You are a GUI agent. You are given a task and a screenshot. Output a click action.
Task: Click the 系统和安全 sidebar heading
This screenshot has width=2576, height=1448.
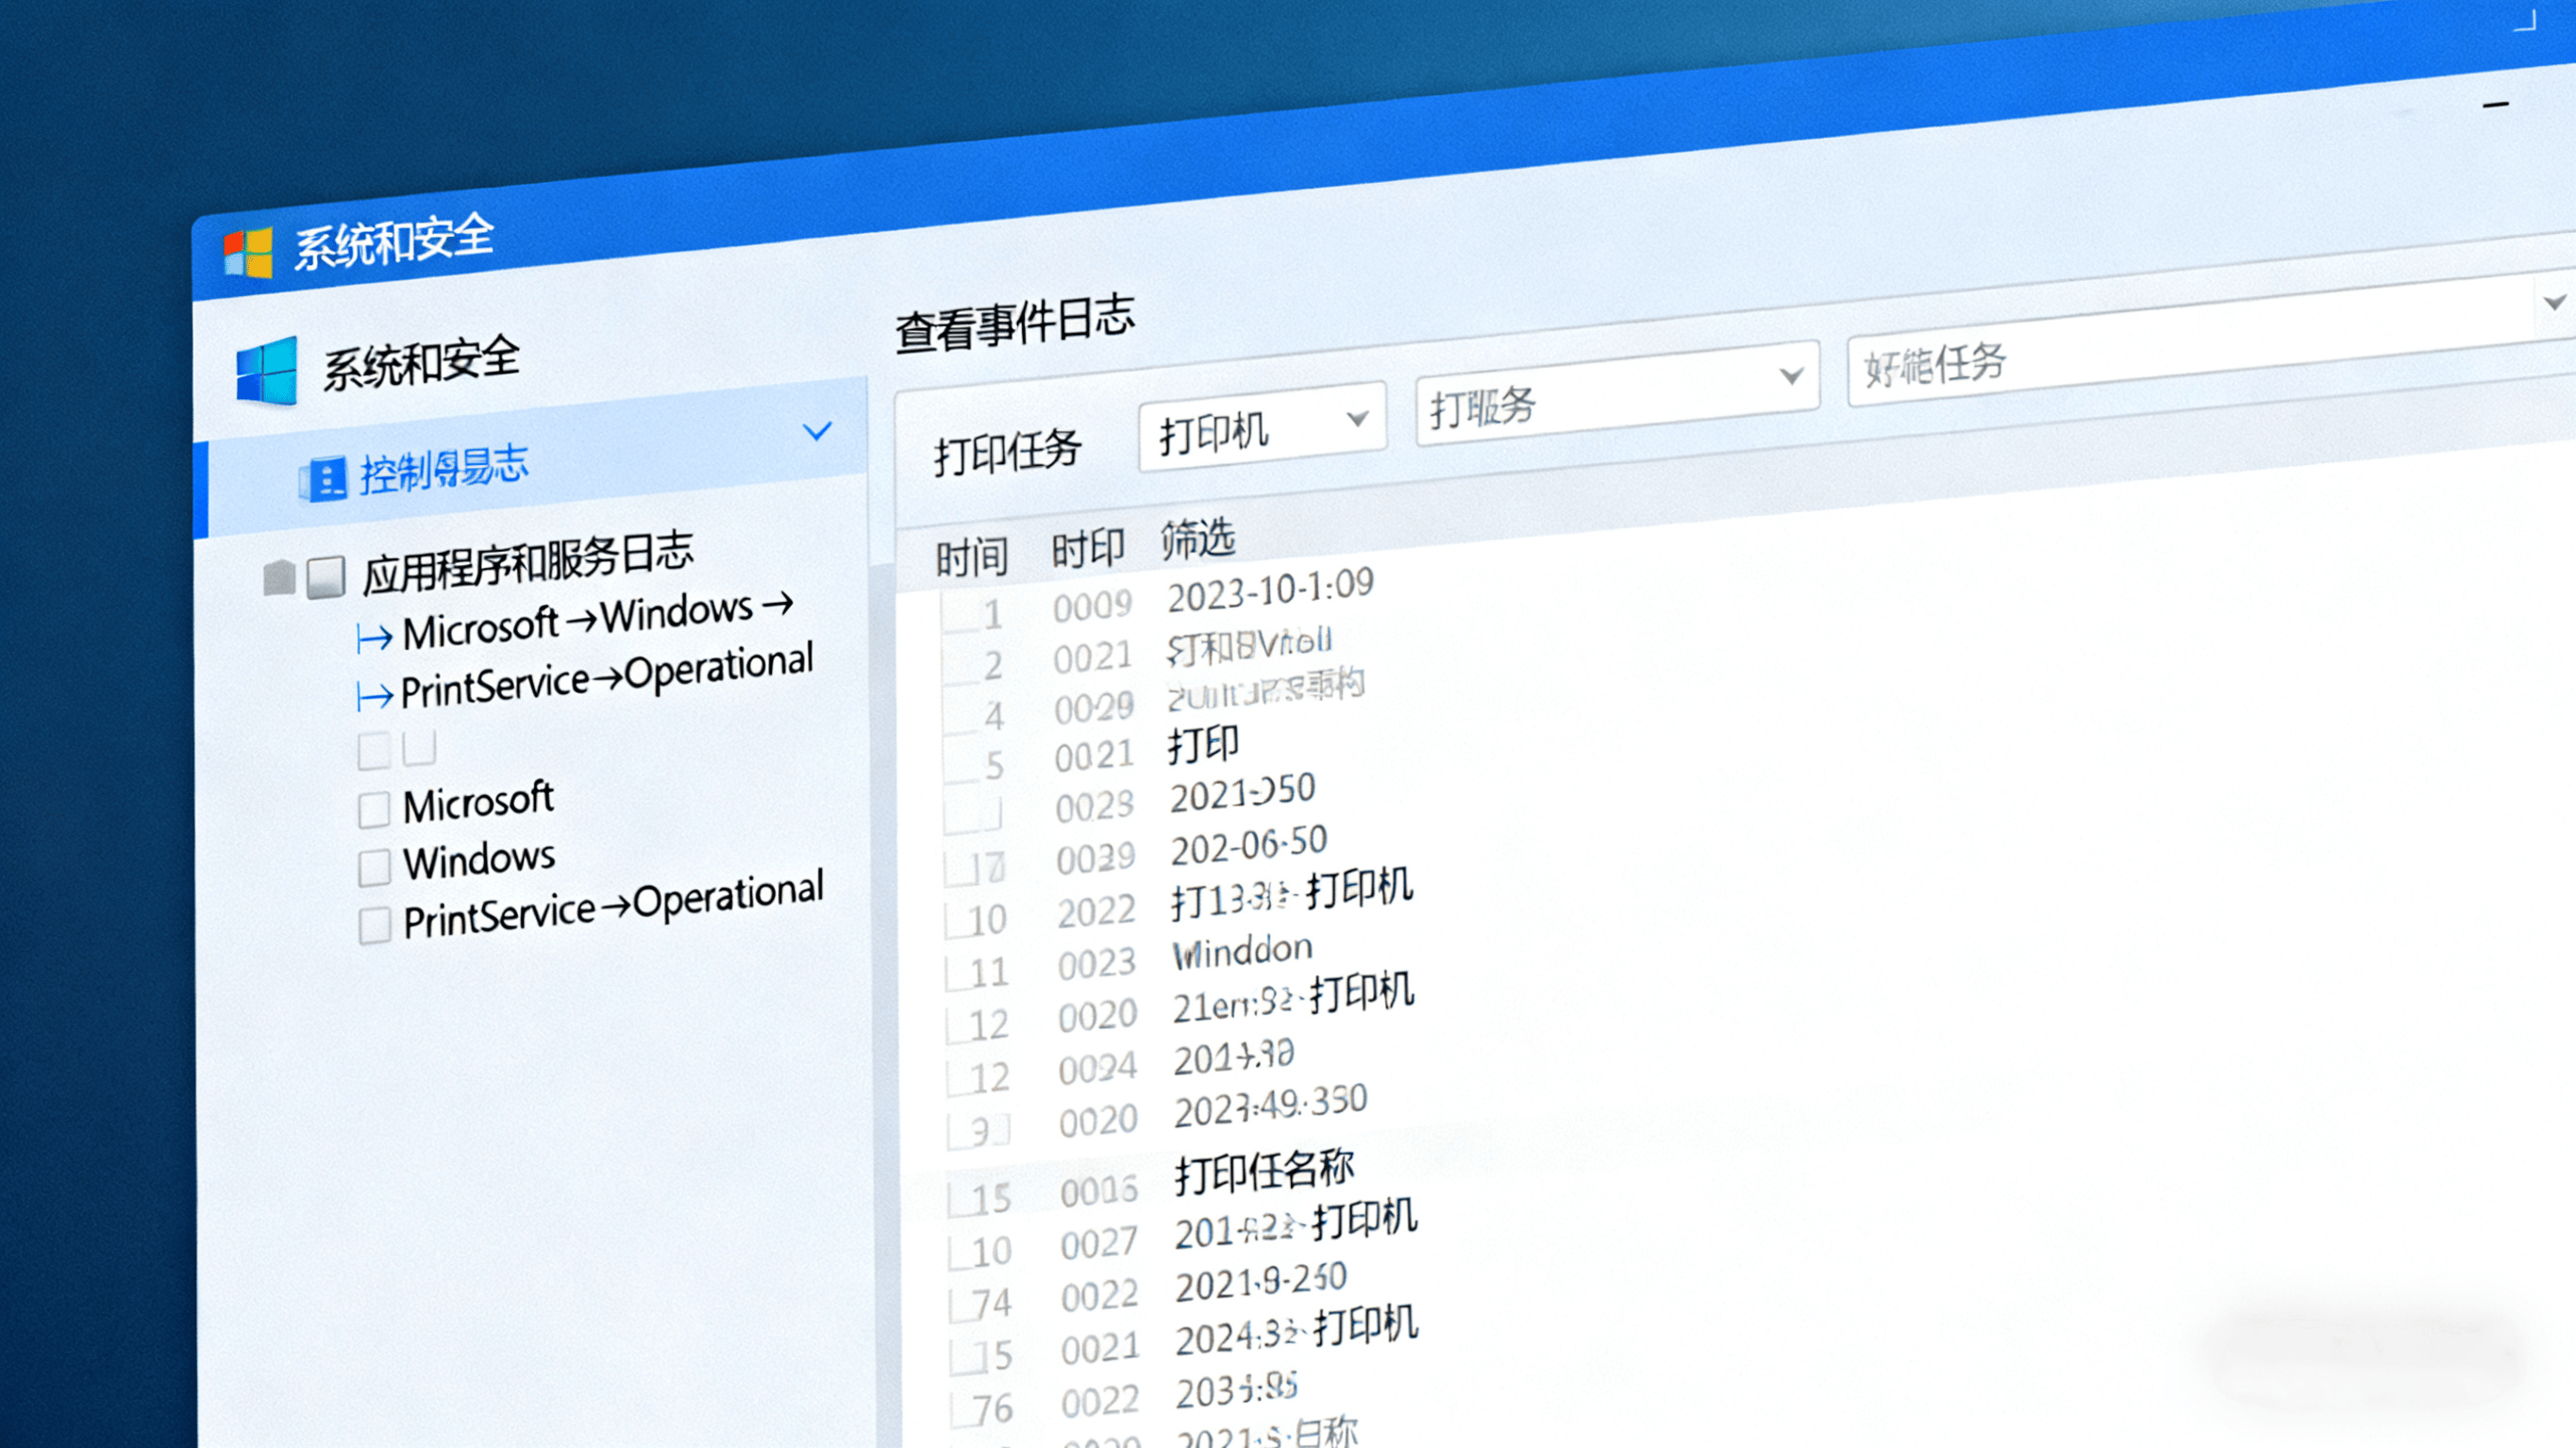pyautogui.click(x=421, y=362)
